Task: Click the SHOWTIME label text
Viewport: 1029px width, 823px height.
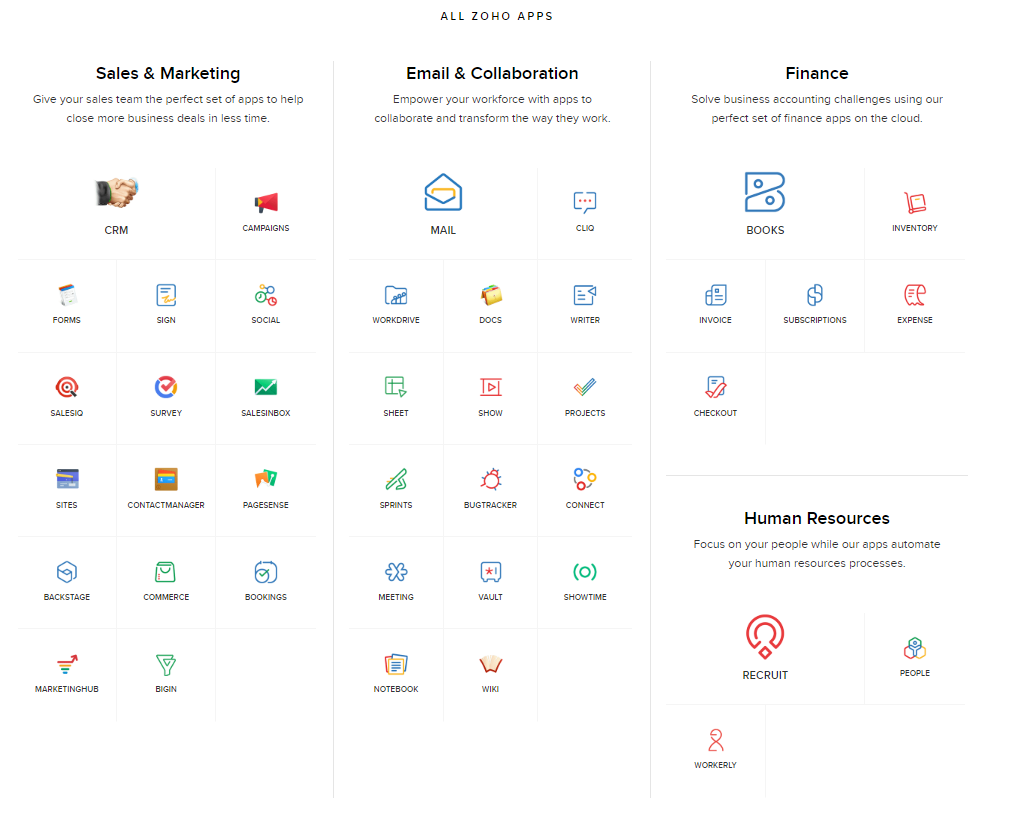Action: click(x=585, y=597)
